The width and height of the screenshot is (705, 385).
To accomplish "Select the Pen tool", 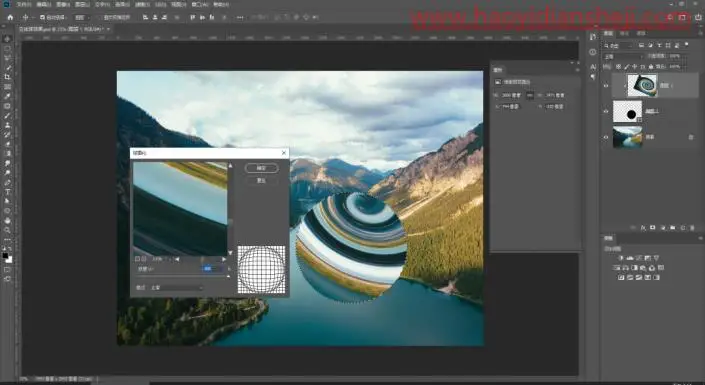I will [7, 183].
